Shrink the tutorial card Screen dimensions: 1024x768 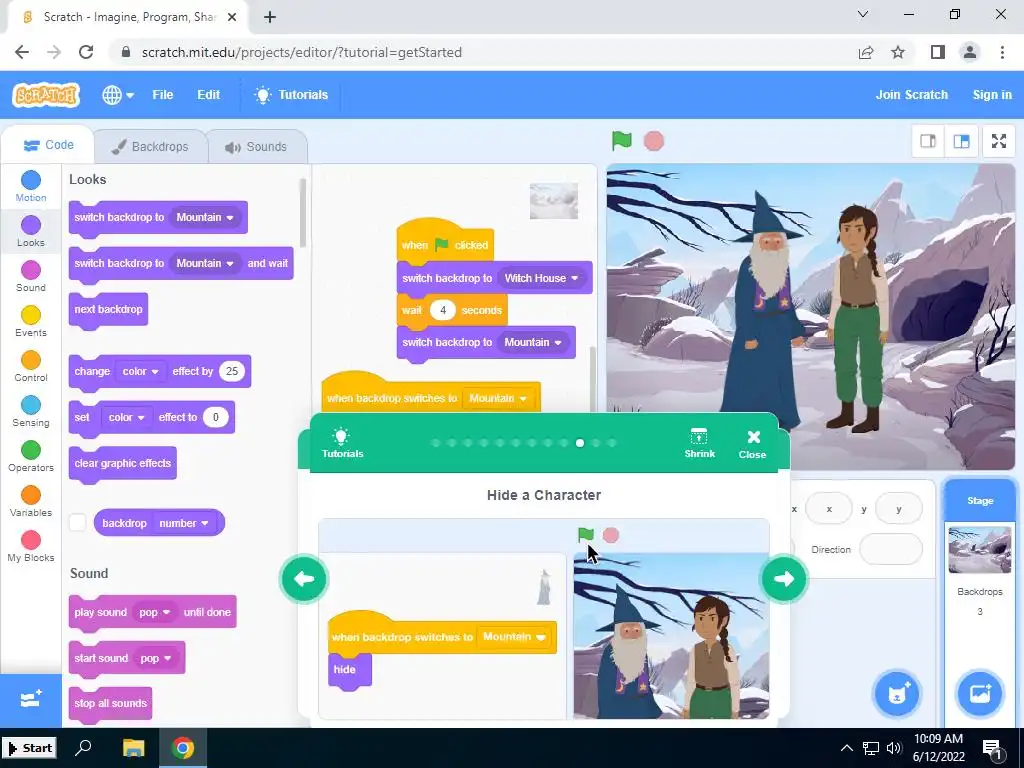coord(699,443)
